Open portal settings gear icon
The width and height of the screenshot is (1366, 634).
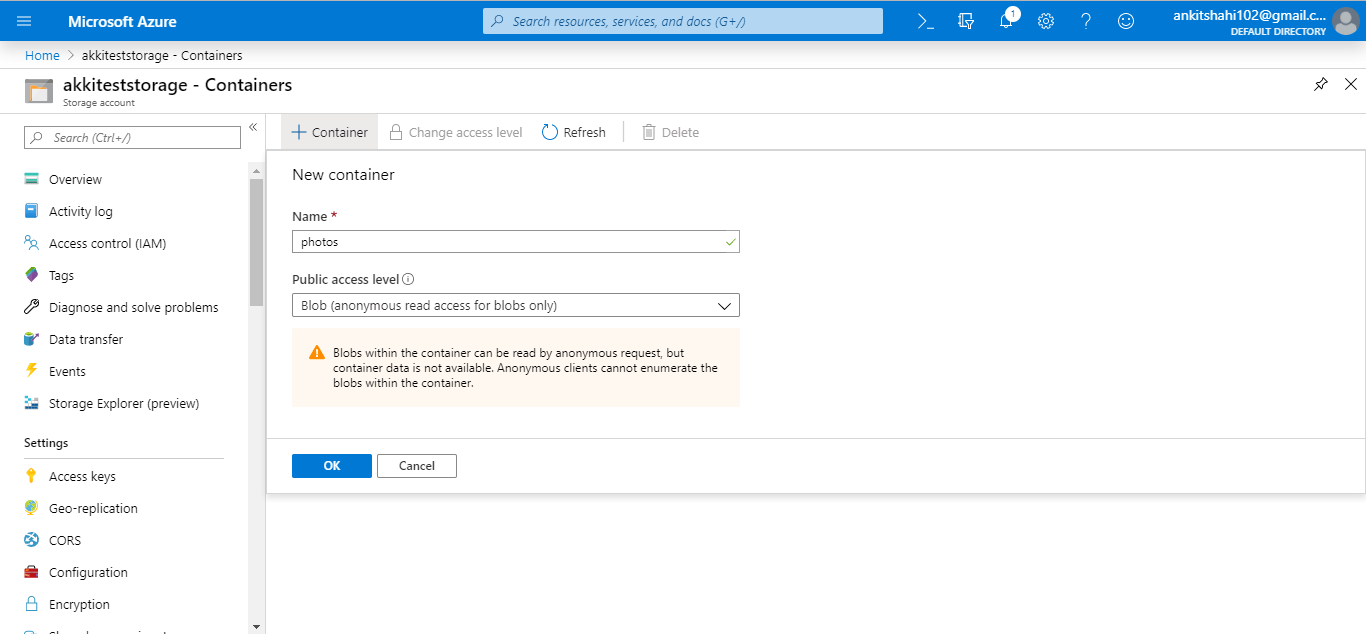1046,21
